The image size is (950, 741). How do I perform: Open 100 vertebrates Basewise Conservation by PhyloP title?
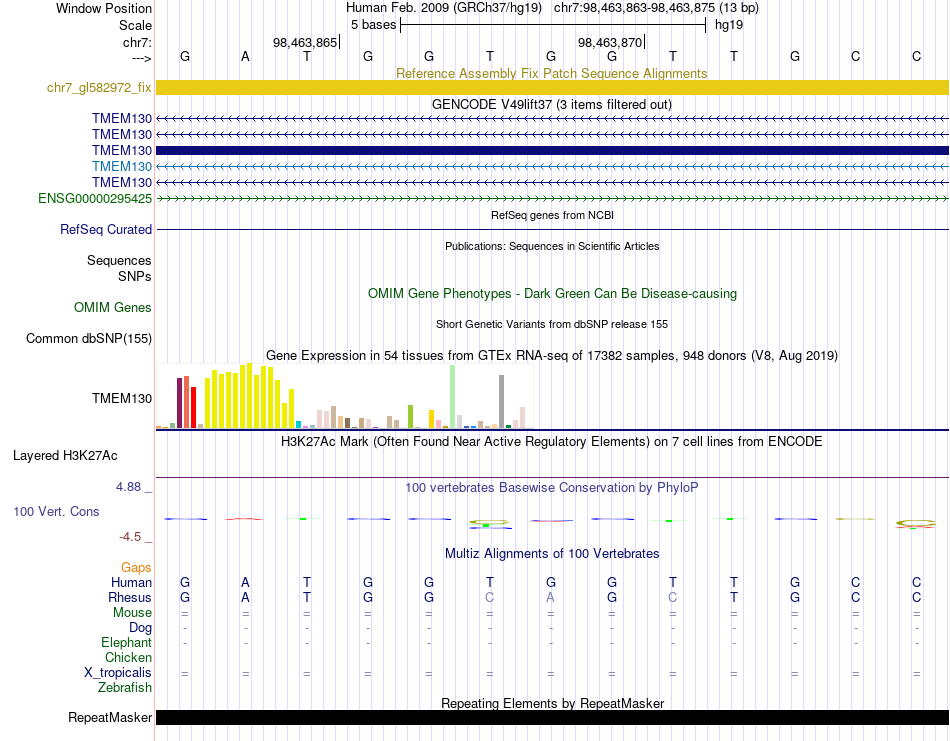[551, 488]
